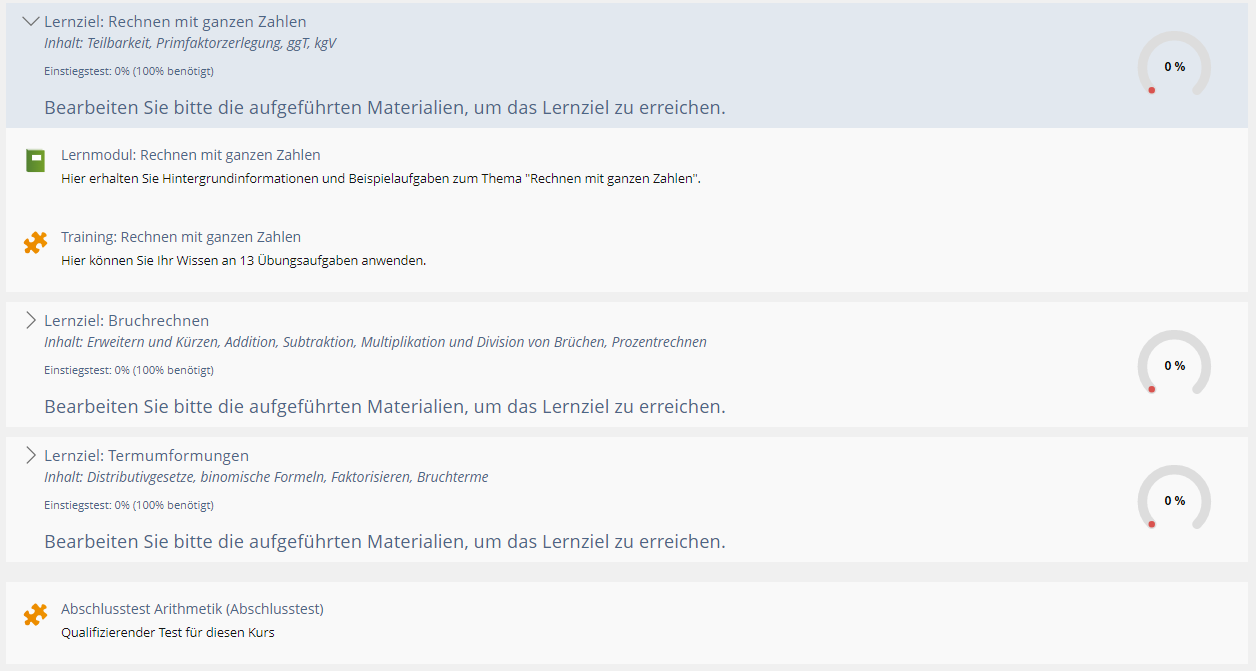The width and height of the screenshot is (1256, 671).
Task: Click the green Lernmodul book icon
Action: [x=35, y=160]
